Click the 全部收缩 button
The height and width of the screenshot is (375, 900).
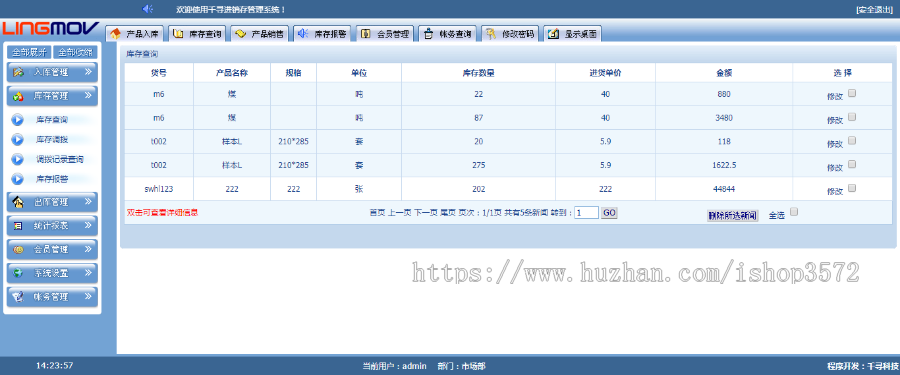(75, 52)
